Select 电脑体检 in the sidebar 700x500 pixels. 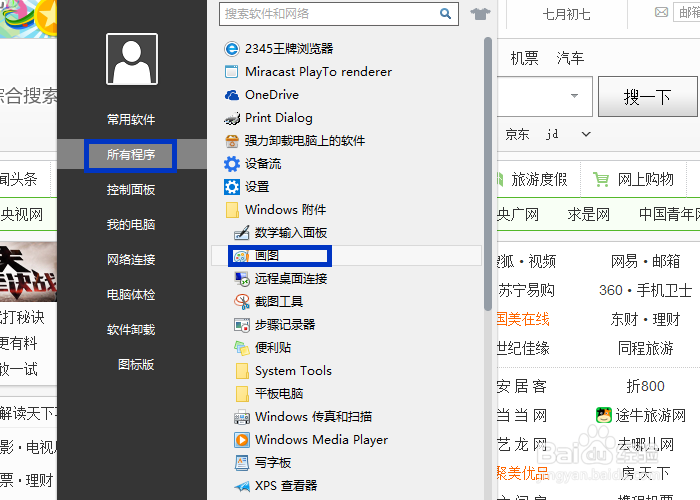click(131, 295)
